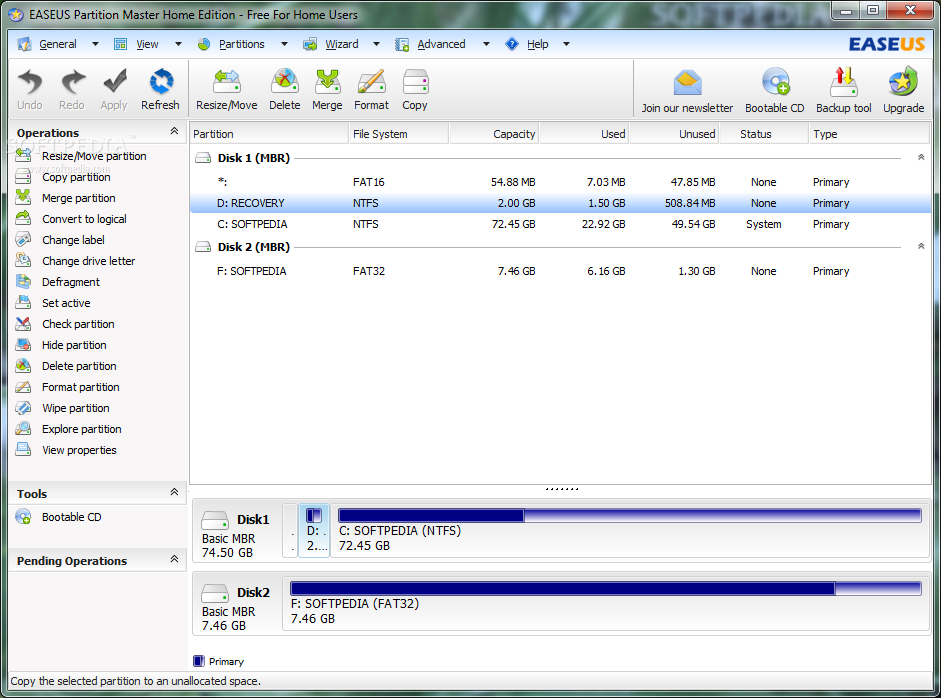Open Advanced menu dropdown arrow
The height and width of the screenshot is (698, 941).
(486, 44)
